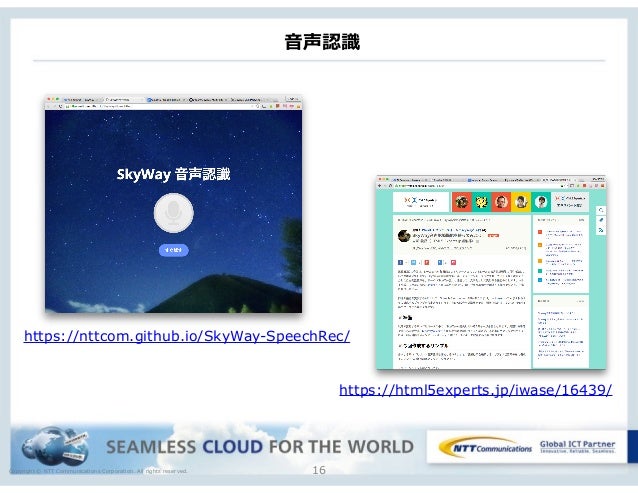Click the slide title 音声認識
The image size is (638, 493).
point(322,41)
